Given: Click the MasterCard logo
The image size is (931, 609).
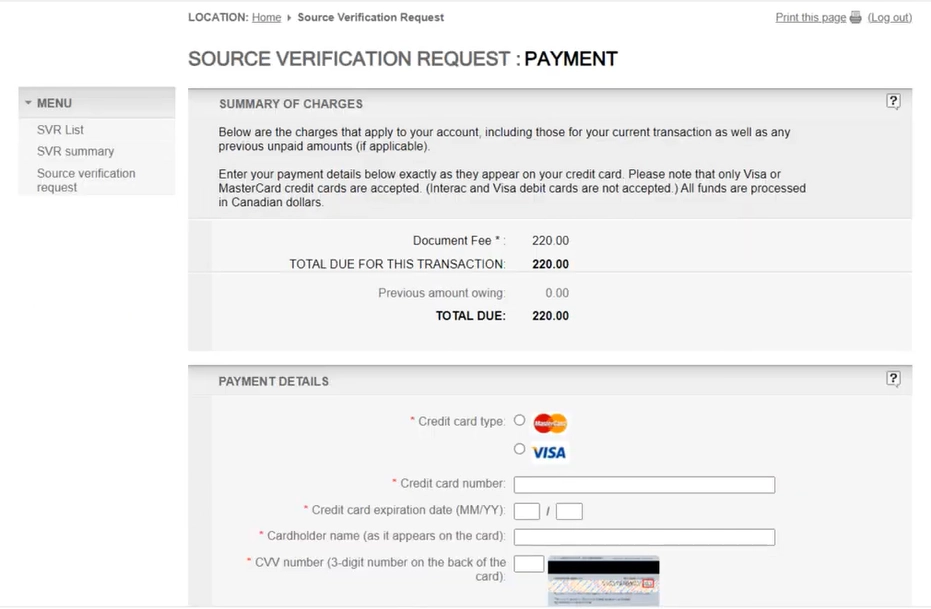Looking at the screenshot, I should click(550, 423).
